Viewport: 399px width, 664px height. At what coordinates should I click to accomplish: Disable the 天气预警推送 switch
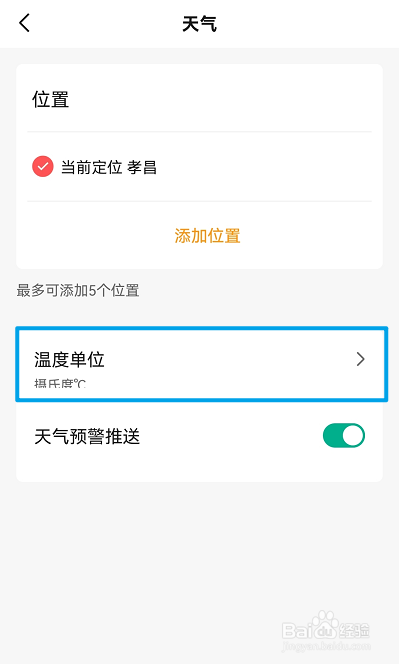pos(344,435)
